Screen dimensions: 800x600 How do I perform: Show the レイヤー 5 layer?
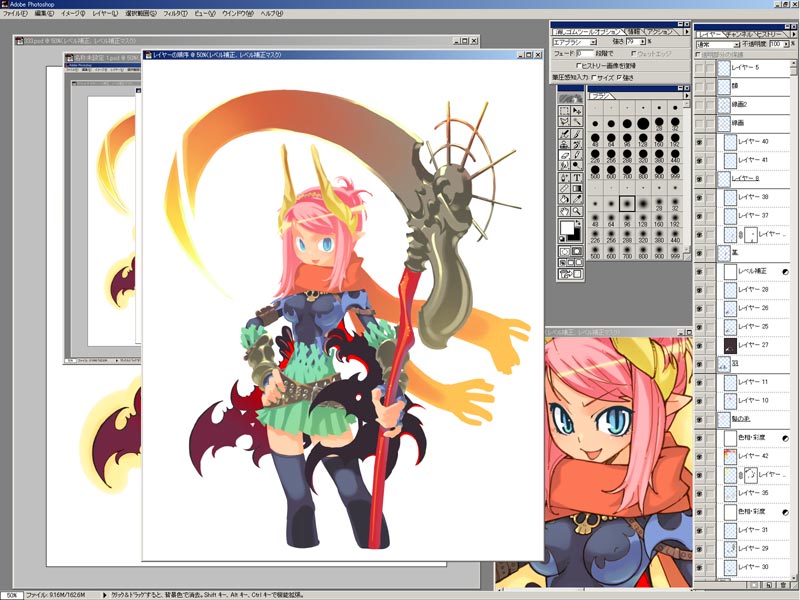pyautogui.click(x=699, y=68)
